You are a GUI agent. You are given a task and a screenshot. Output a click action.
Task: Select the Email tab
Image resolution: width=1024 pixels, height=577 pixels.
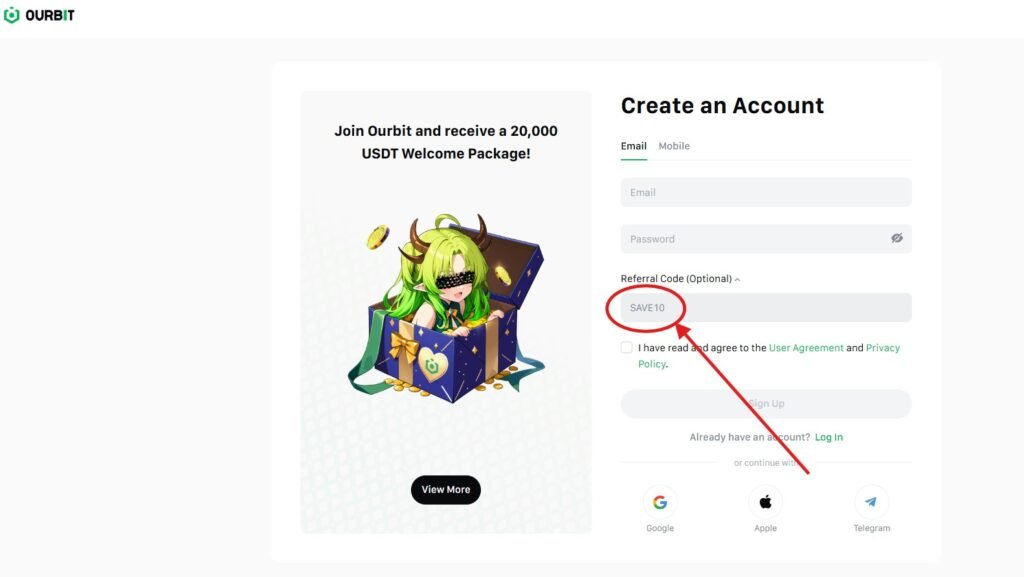tap(634, 146)
